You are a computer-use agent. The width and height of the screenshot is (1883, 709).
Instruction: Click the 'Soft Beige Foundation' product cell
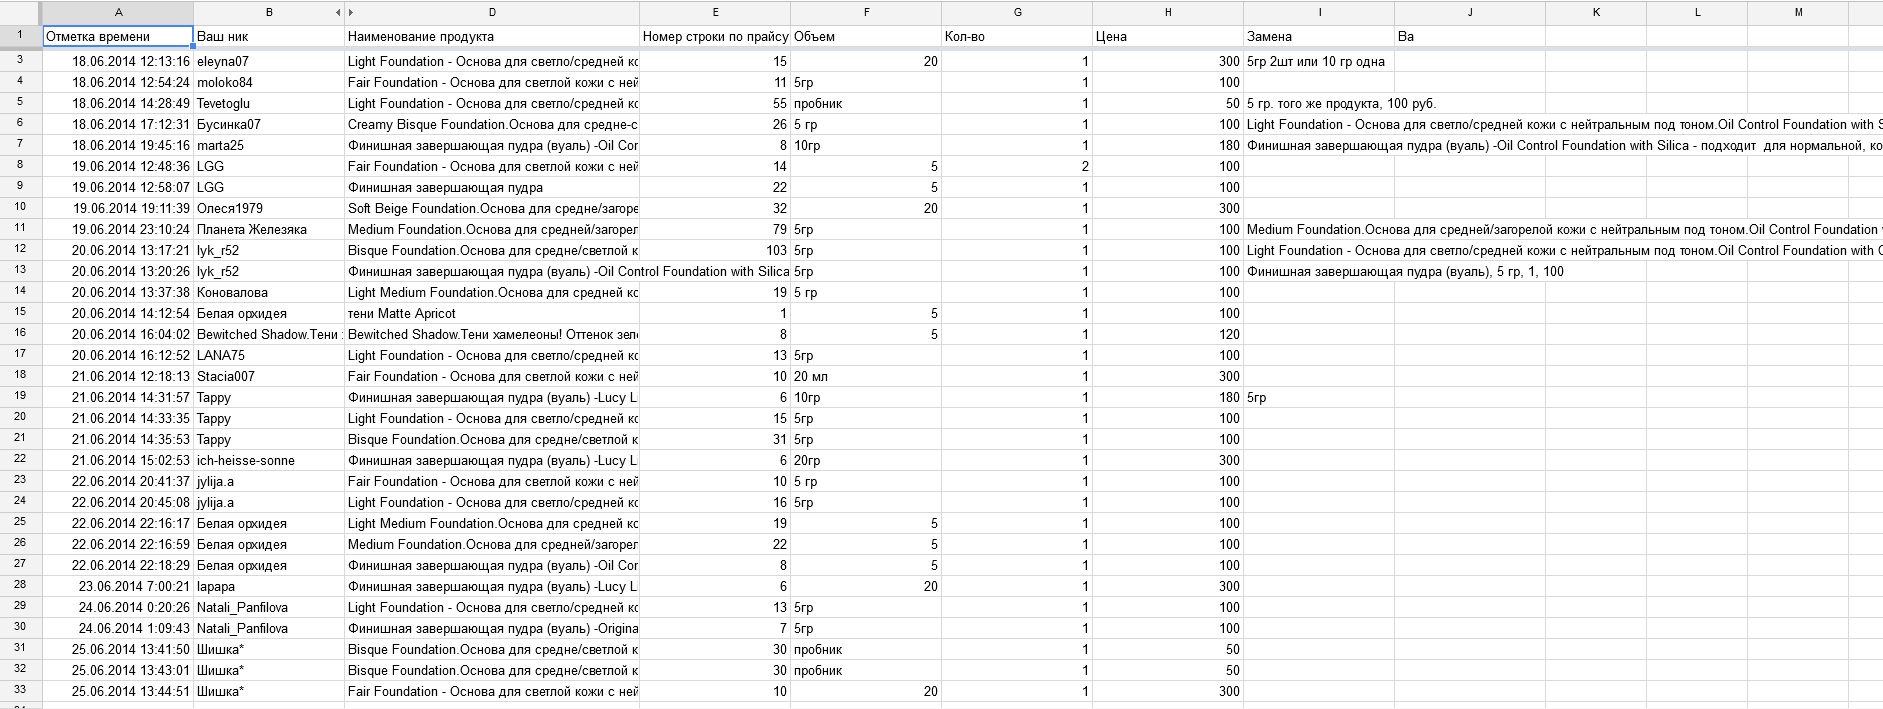click(x=491, y=209)
